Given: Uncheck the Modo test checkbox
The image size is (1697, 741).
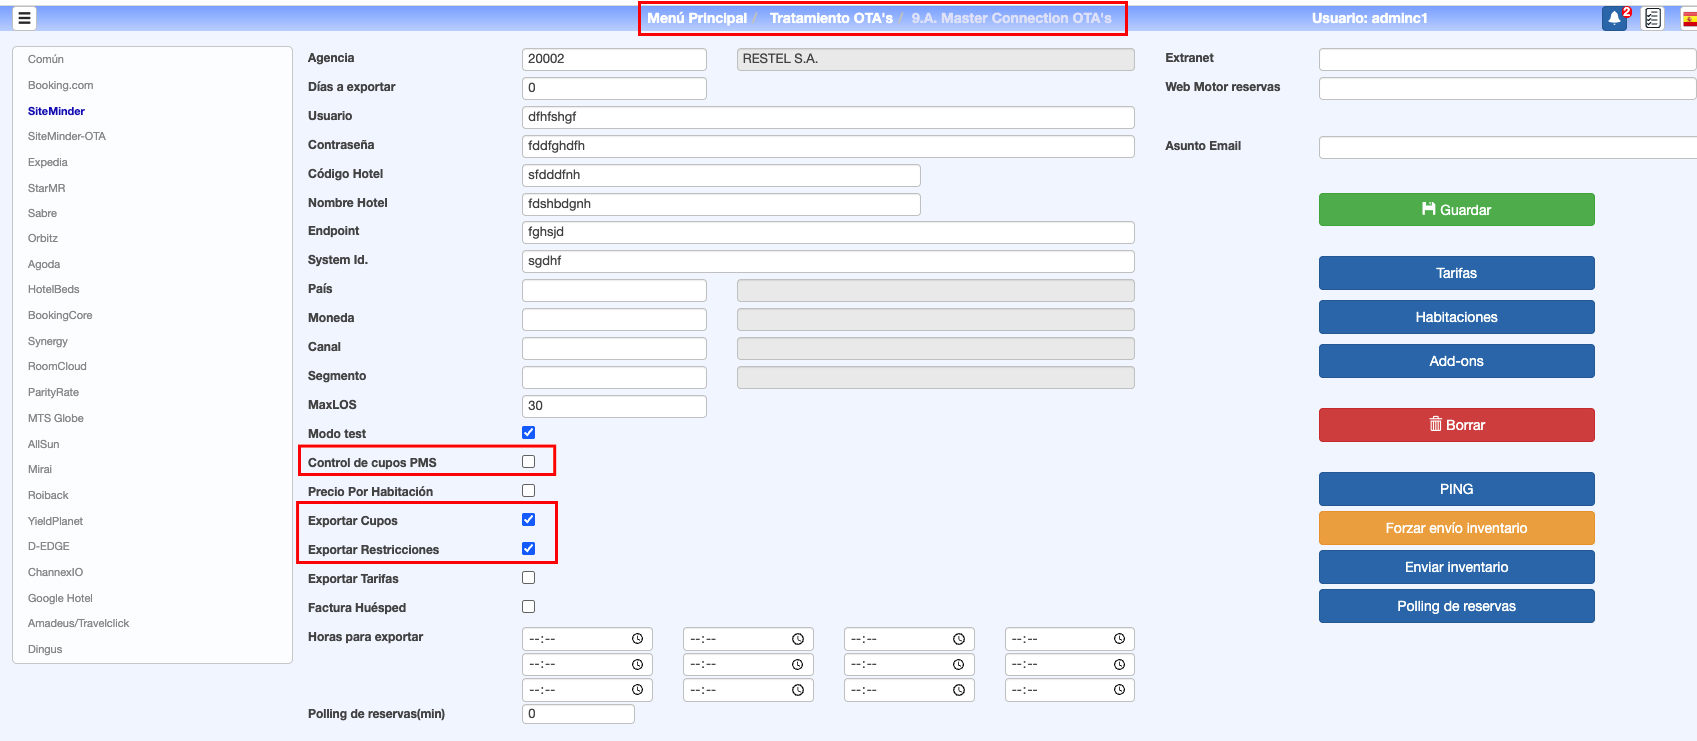Looking at the screenshot, I should [x=528, y=433].
